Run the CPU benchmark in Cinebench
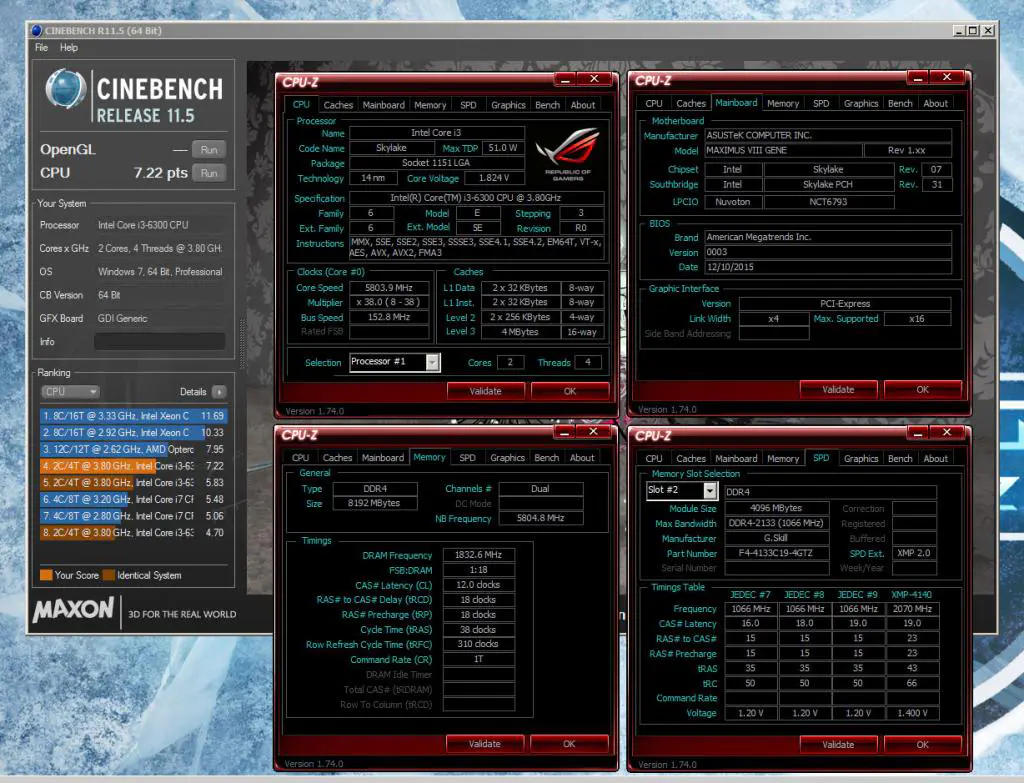The height and width of the screenshot is (783, 1024). (x=209, y=172)
